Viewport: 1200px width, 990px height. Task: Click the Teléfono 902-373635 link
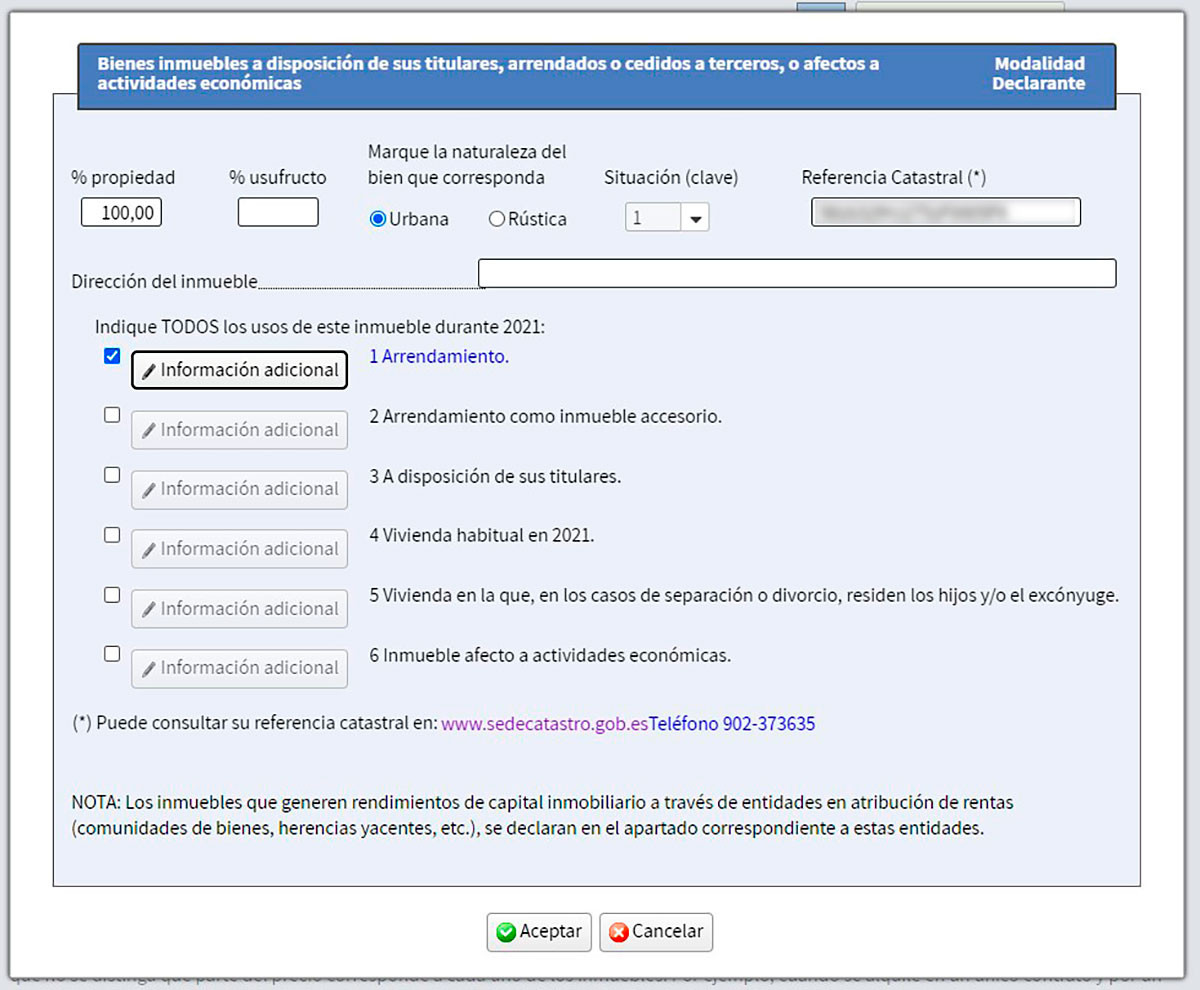pos(732,724)
